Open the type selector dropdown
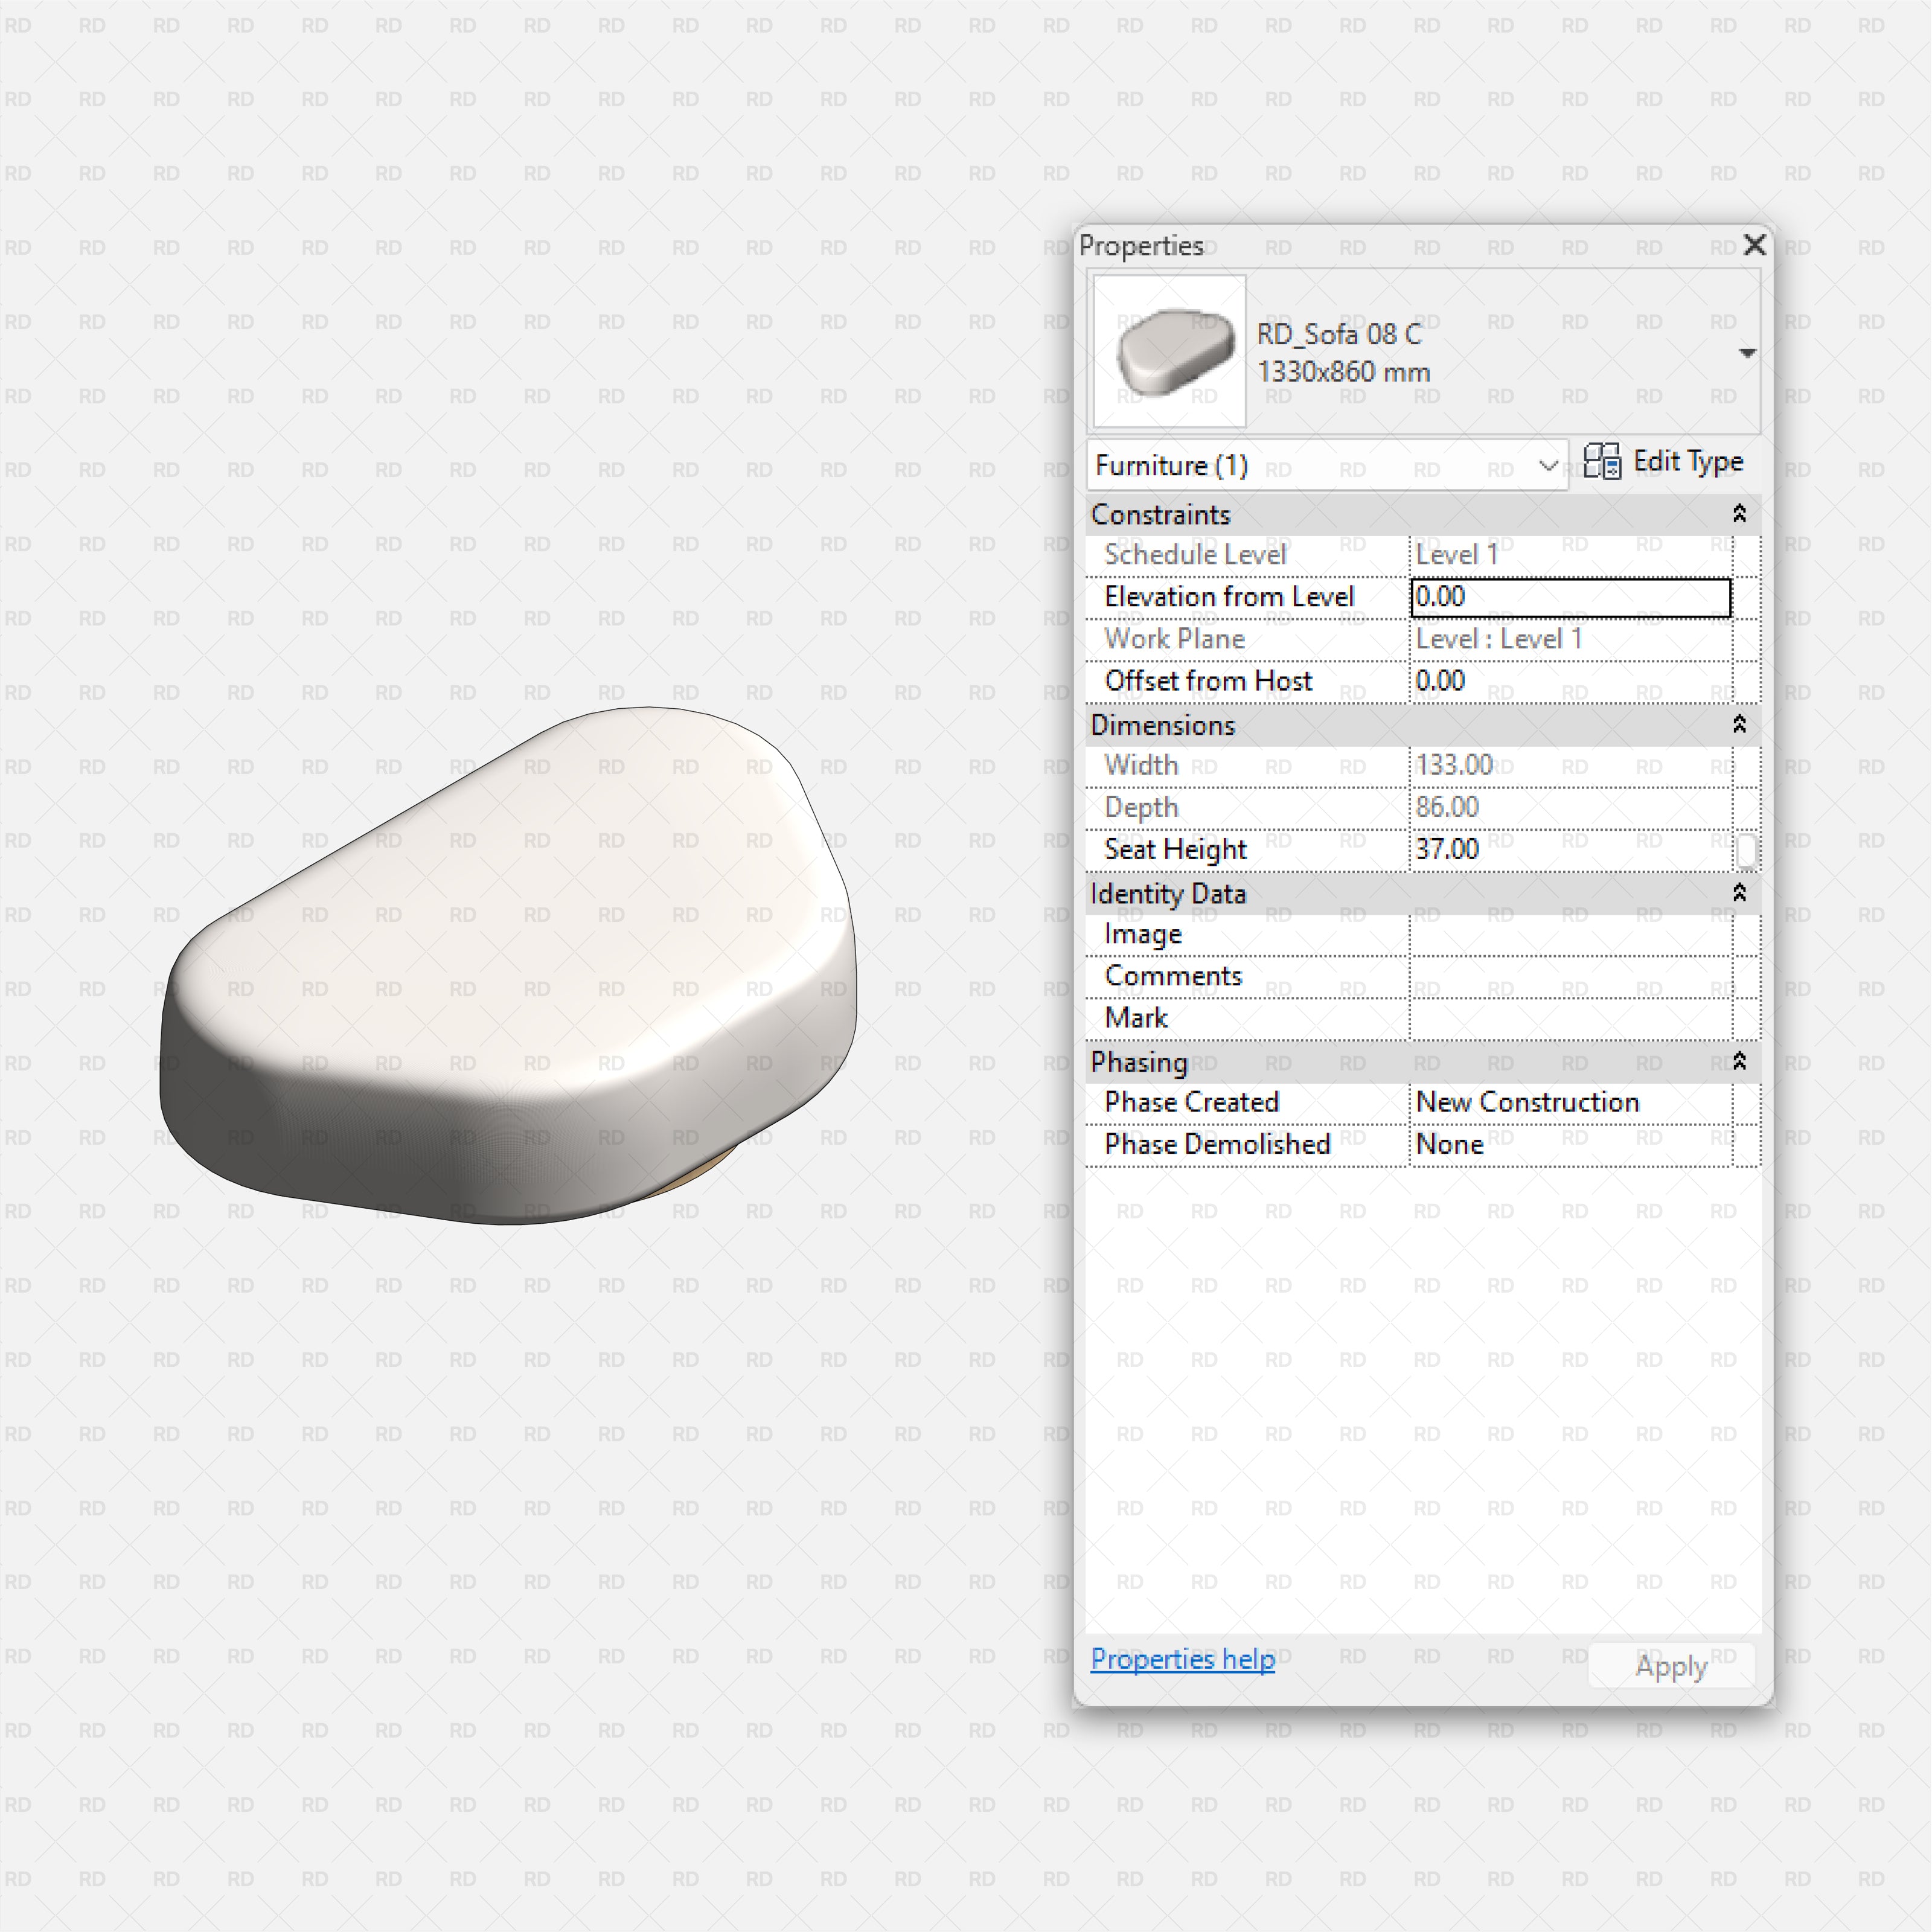This screenshot has height=1932, width=1932. click(x=1748, y=352)
